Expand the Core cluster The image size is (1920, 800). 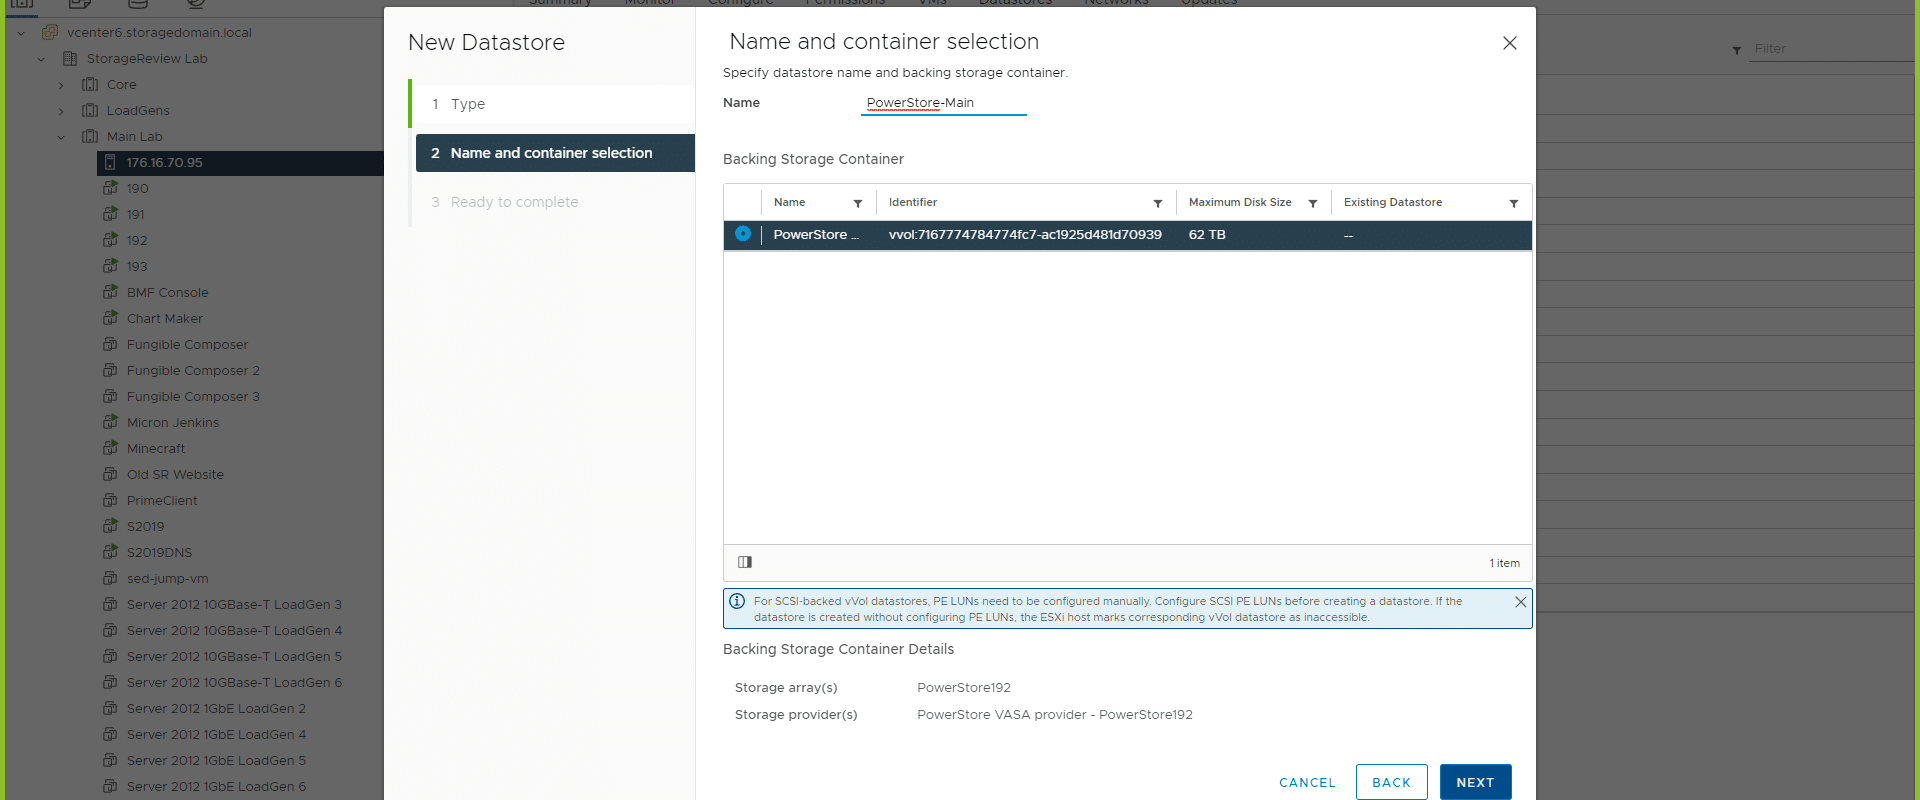point(61,85)
